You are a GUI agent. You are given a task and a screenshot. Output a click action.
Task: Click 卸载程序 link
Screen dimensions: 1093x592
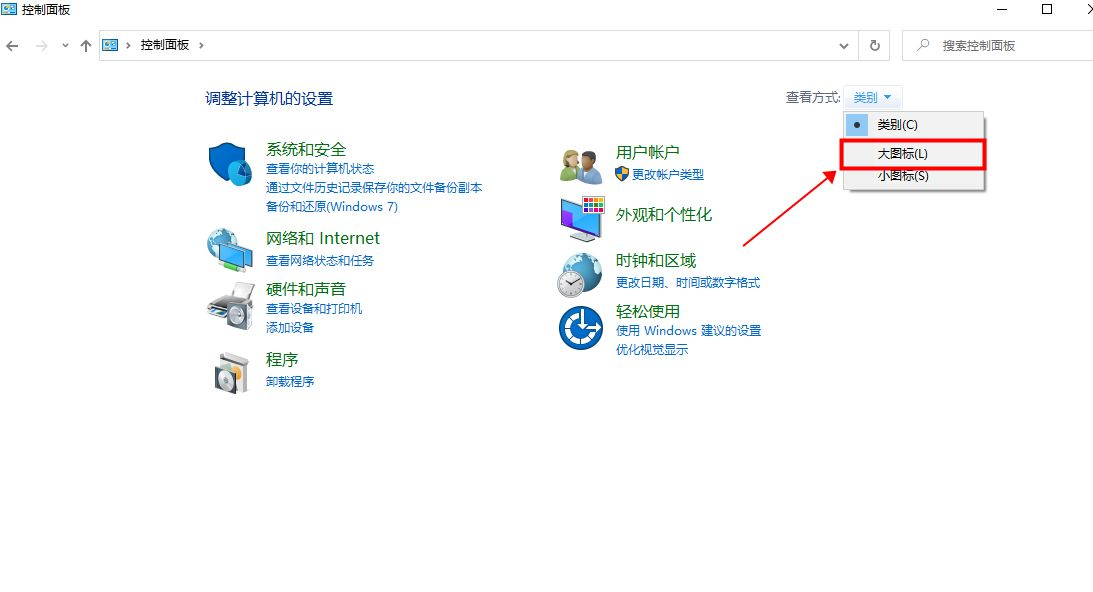click(290, 381)
